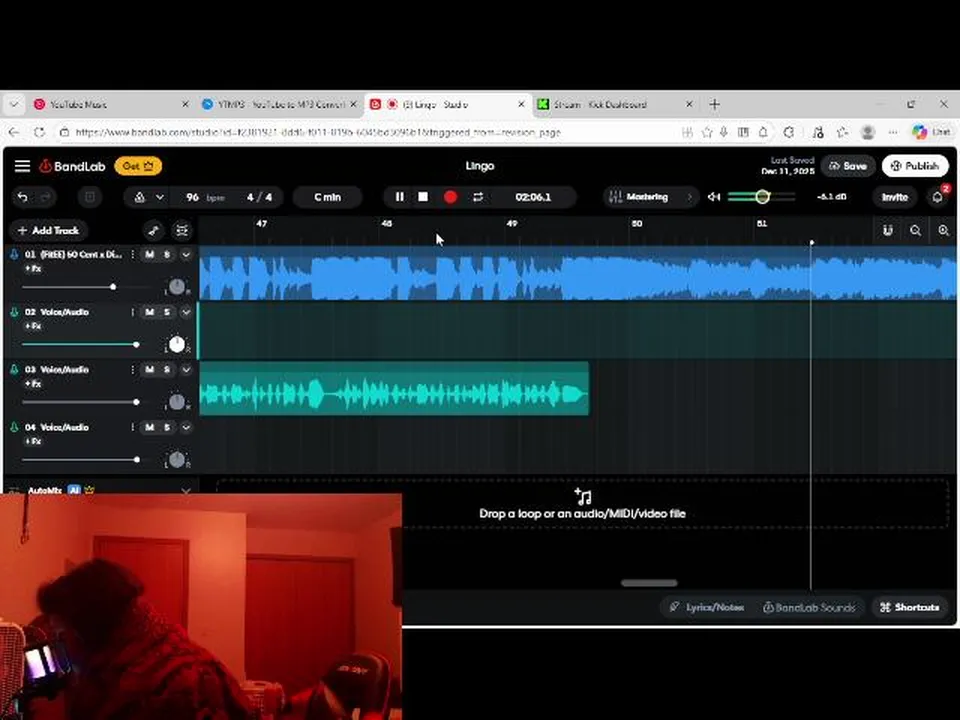Expand track 04 chevron
This screenshot has width=960, height=720.
[x=186, y=427]
